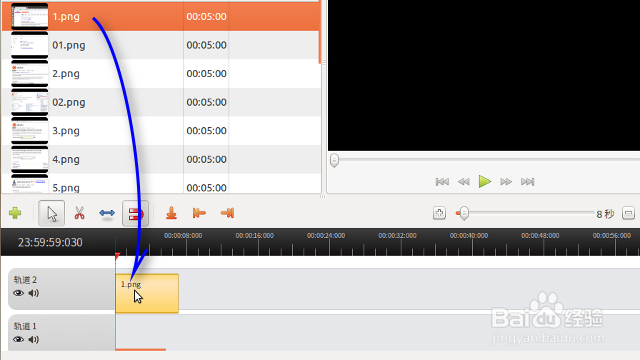
Task: Click thumbnail of 2.png
Action: (x=29, y=73)
